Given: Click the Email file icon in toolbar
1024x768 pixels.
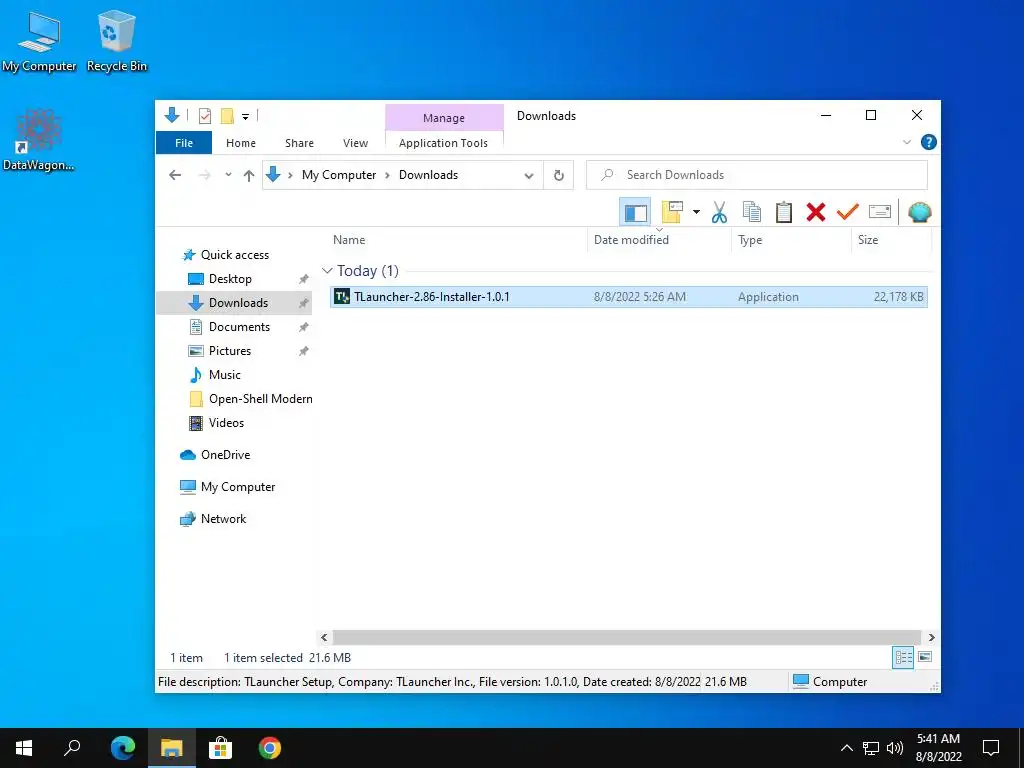Looking at the screenshot, I should coord(880,212).
